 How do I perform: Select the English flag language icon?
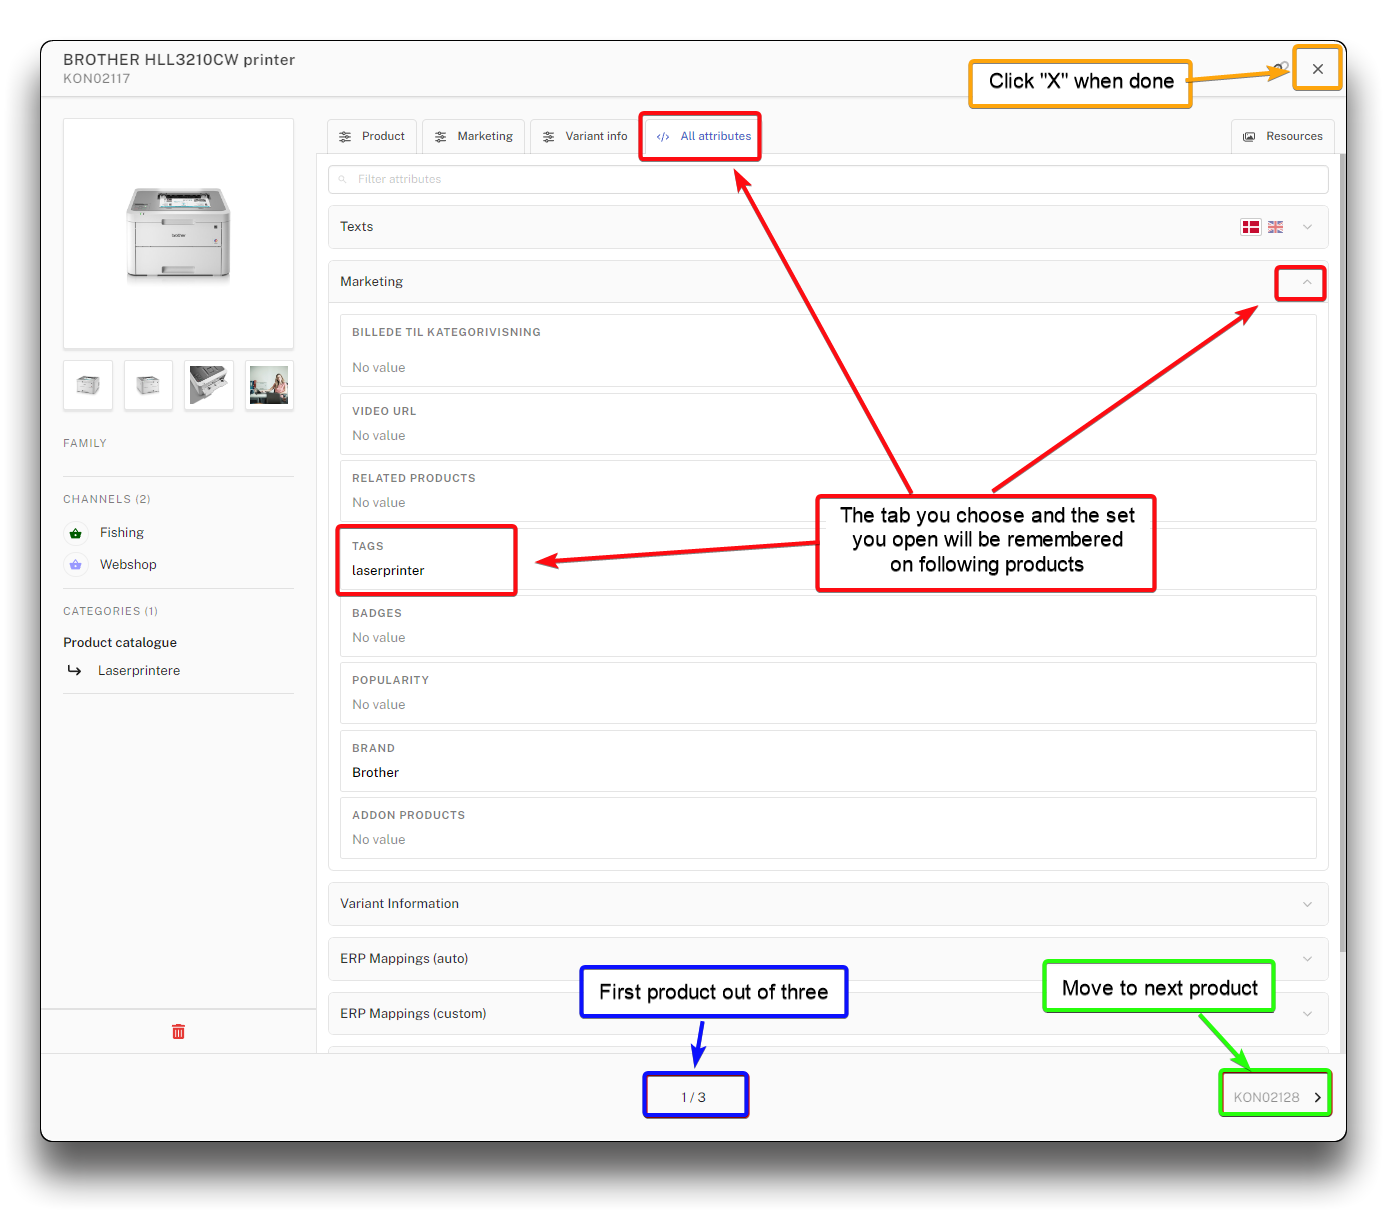click(1275, 227)
